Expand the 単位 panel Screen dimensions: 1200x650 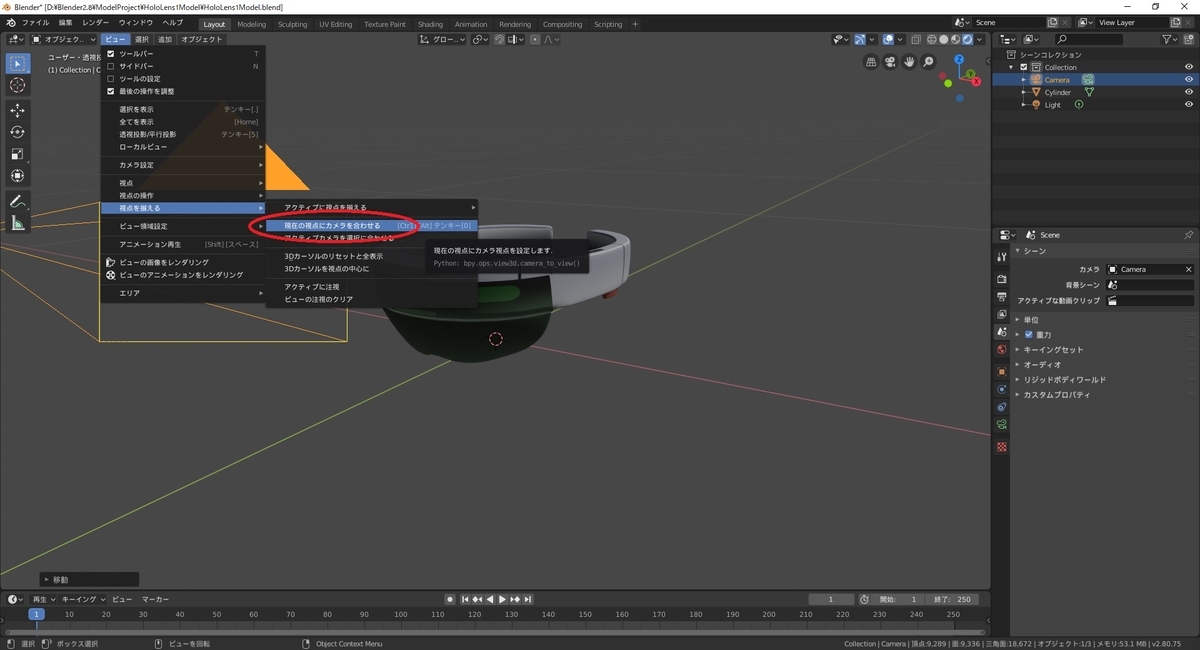pos(1031,319)
